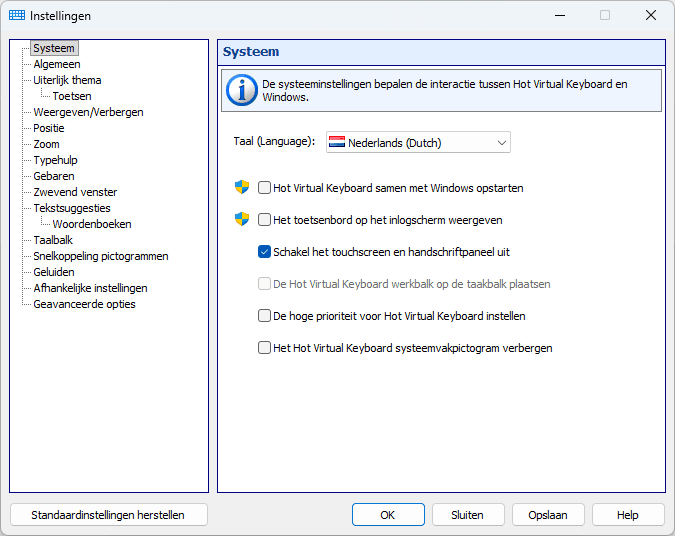Select Afhankelijke instellingen
Screen dimensions: 675x536
(x=90, y=288)
